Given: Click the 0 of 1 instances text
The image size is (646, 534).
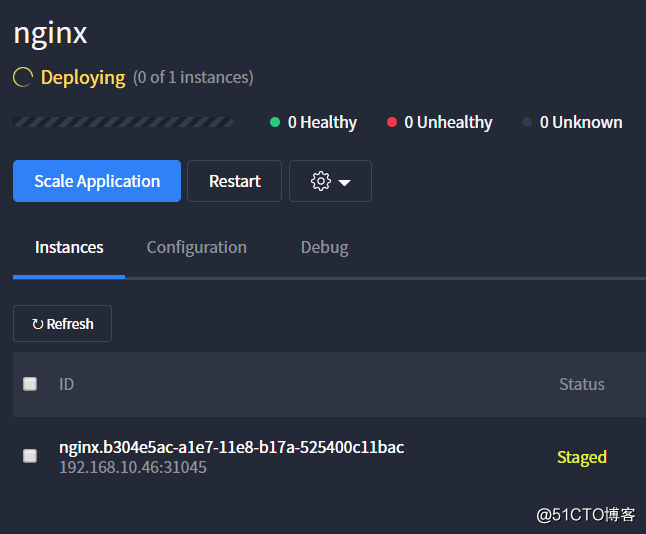Looking at the screenshot, I should click(193, 77).
